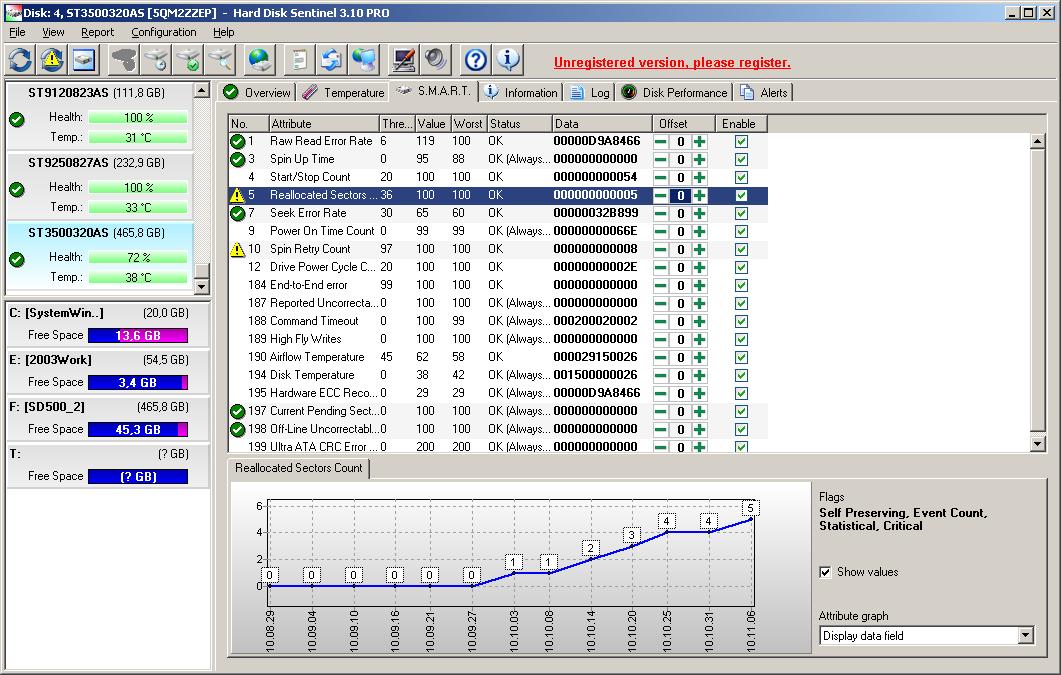The width and height of the screenshot is (1061, 675).
Task: Click the Offset column header
Action: (683, 124)
